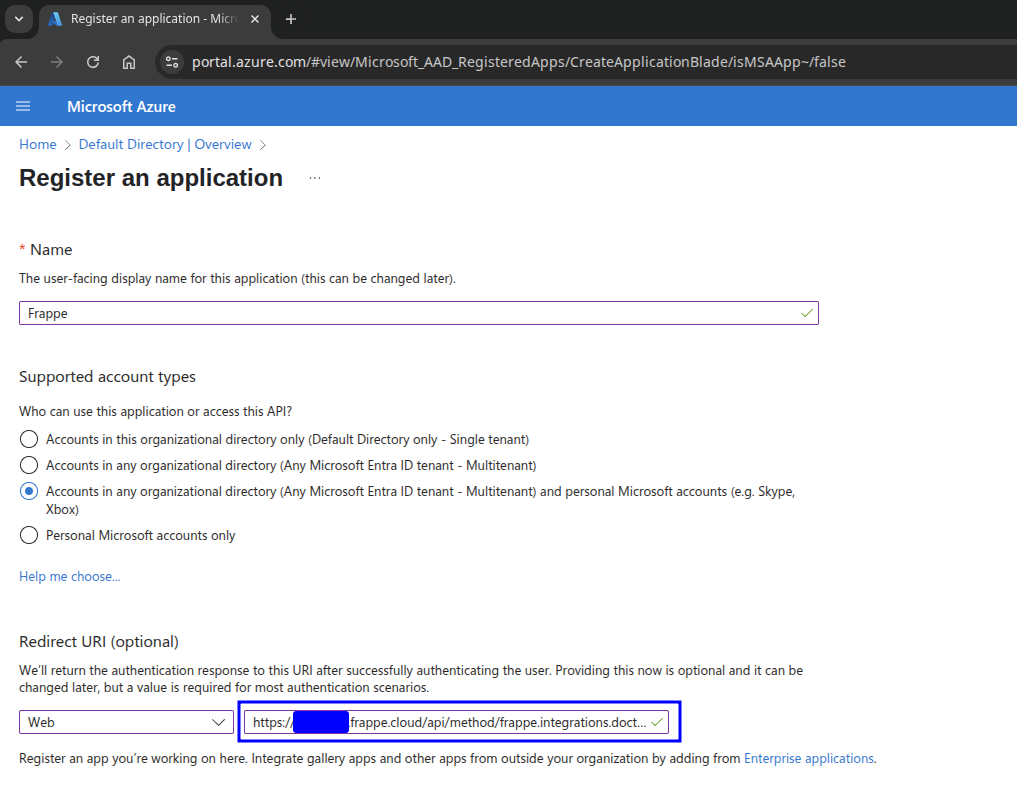The height and width of the screenshot is (802, 1017).
Task: Go to Home in the breadcrumb
Action: (x=38, y=144)
